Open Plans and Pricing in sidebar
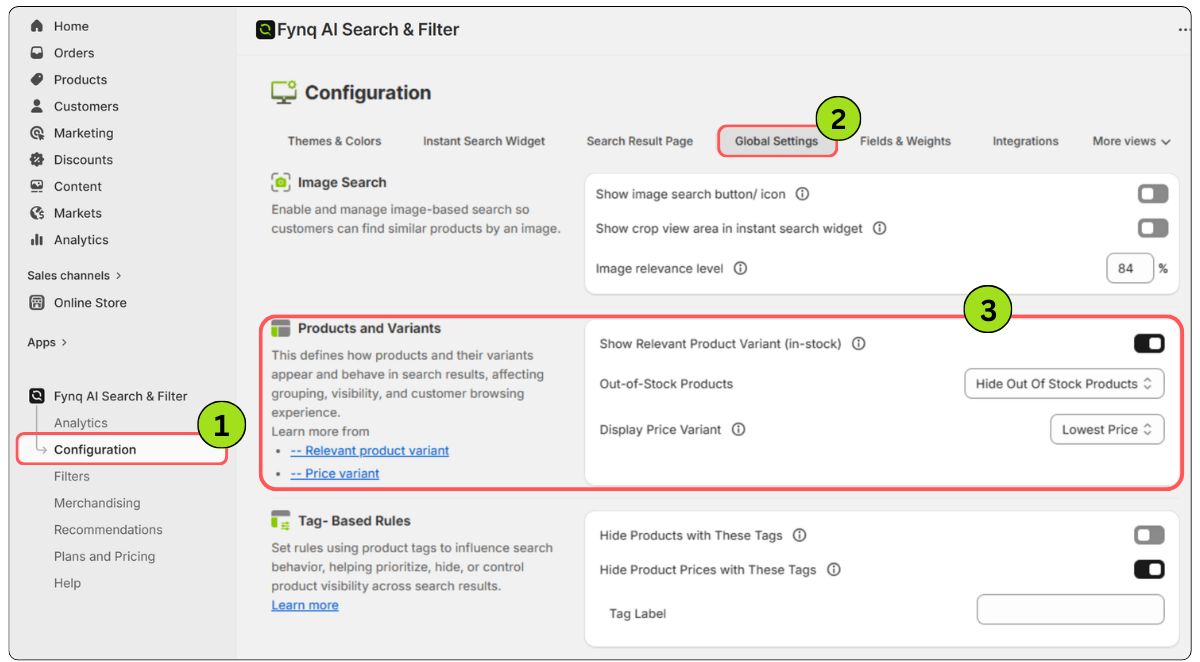 click(105, 556)
